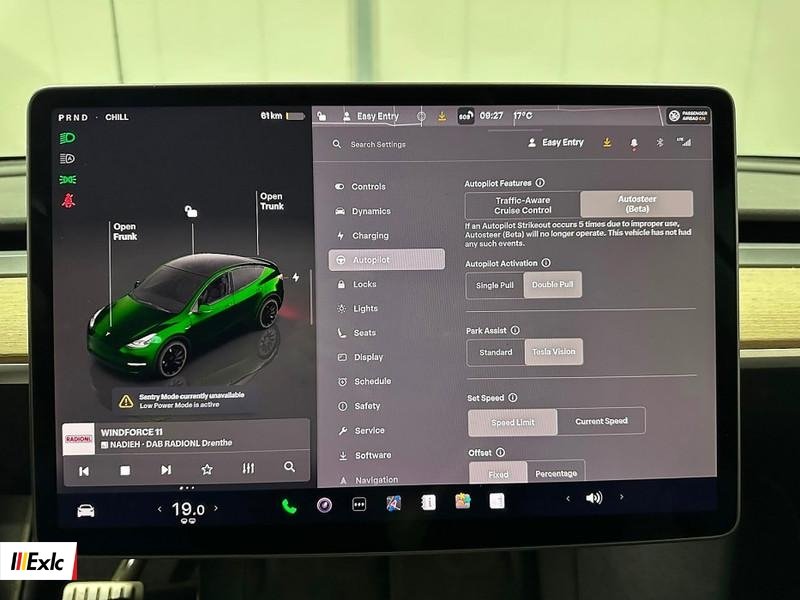Image resolution: width=800 pixels, height=600 pixels.
Task: Set Autopilot Activation to Single Pull
Action: [x=494, y=286]
